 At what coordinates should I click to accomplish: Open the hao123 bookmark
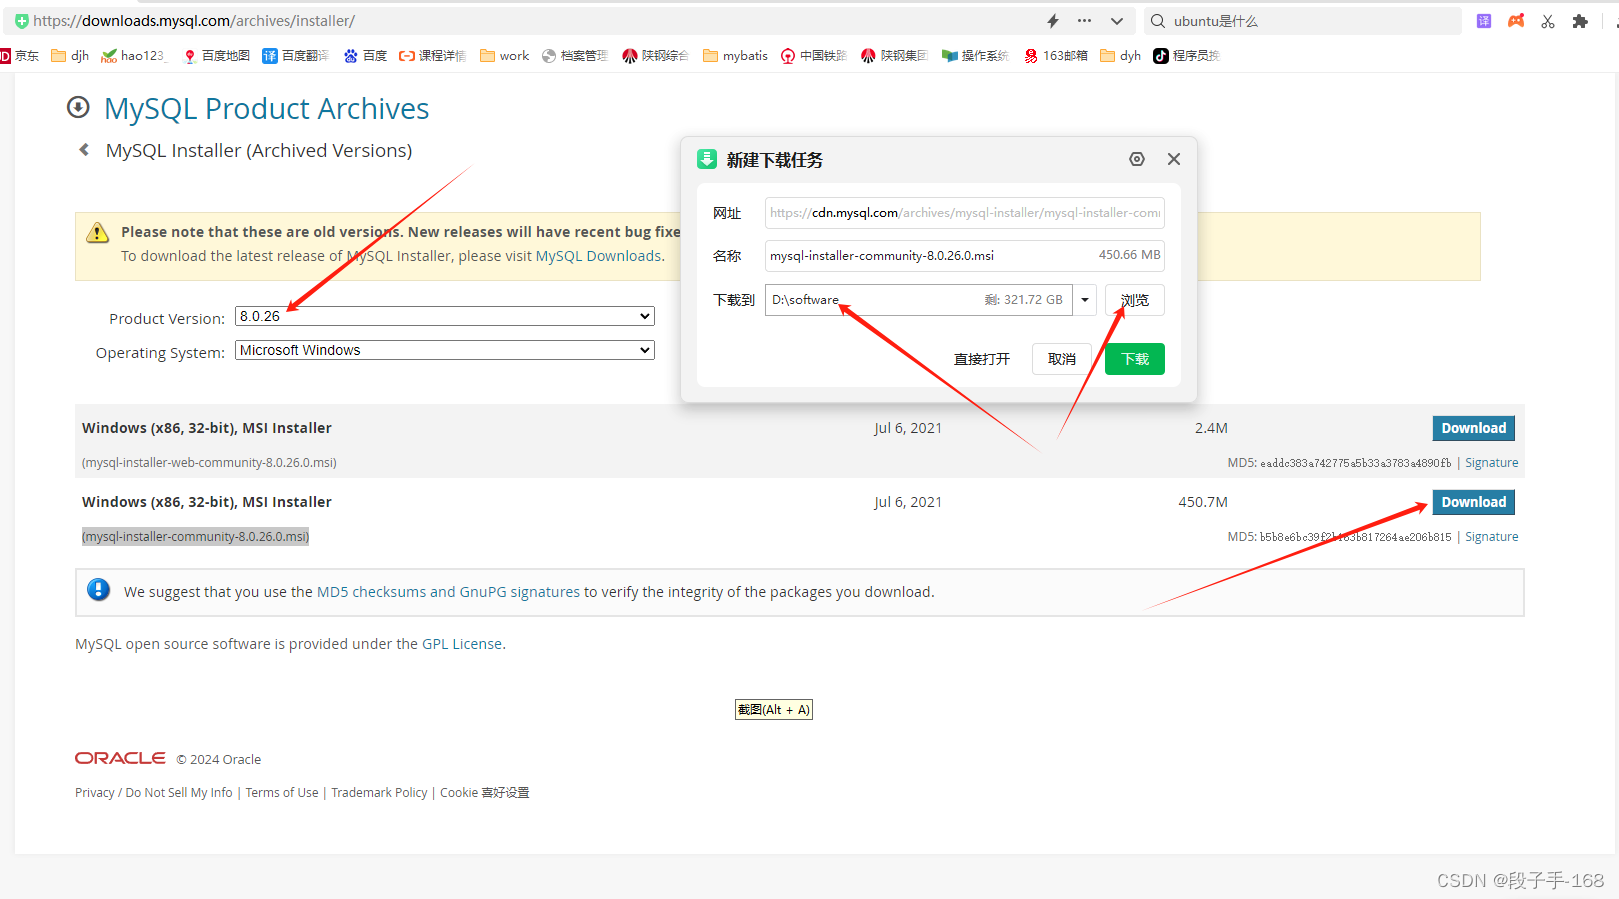(x=133, y=56)
